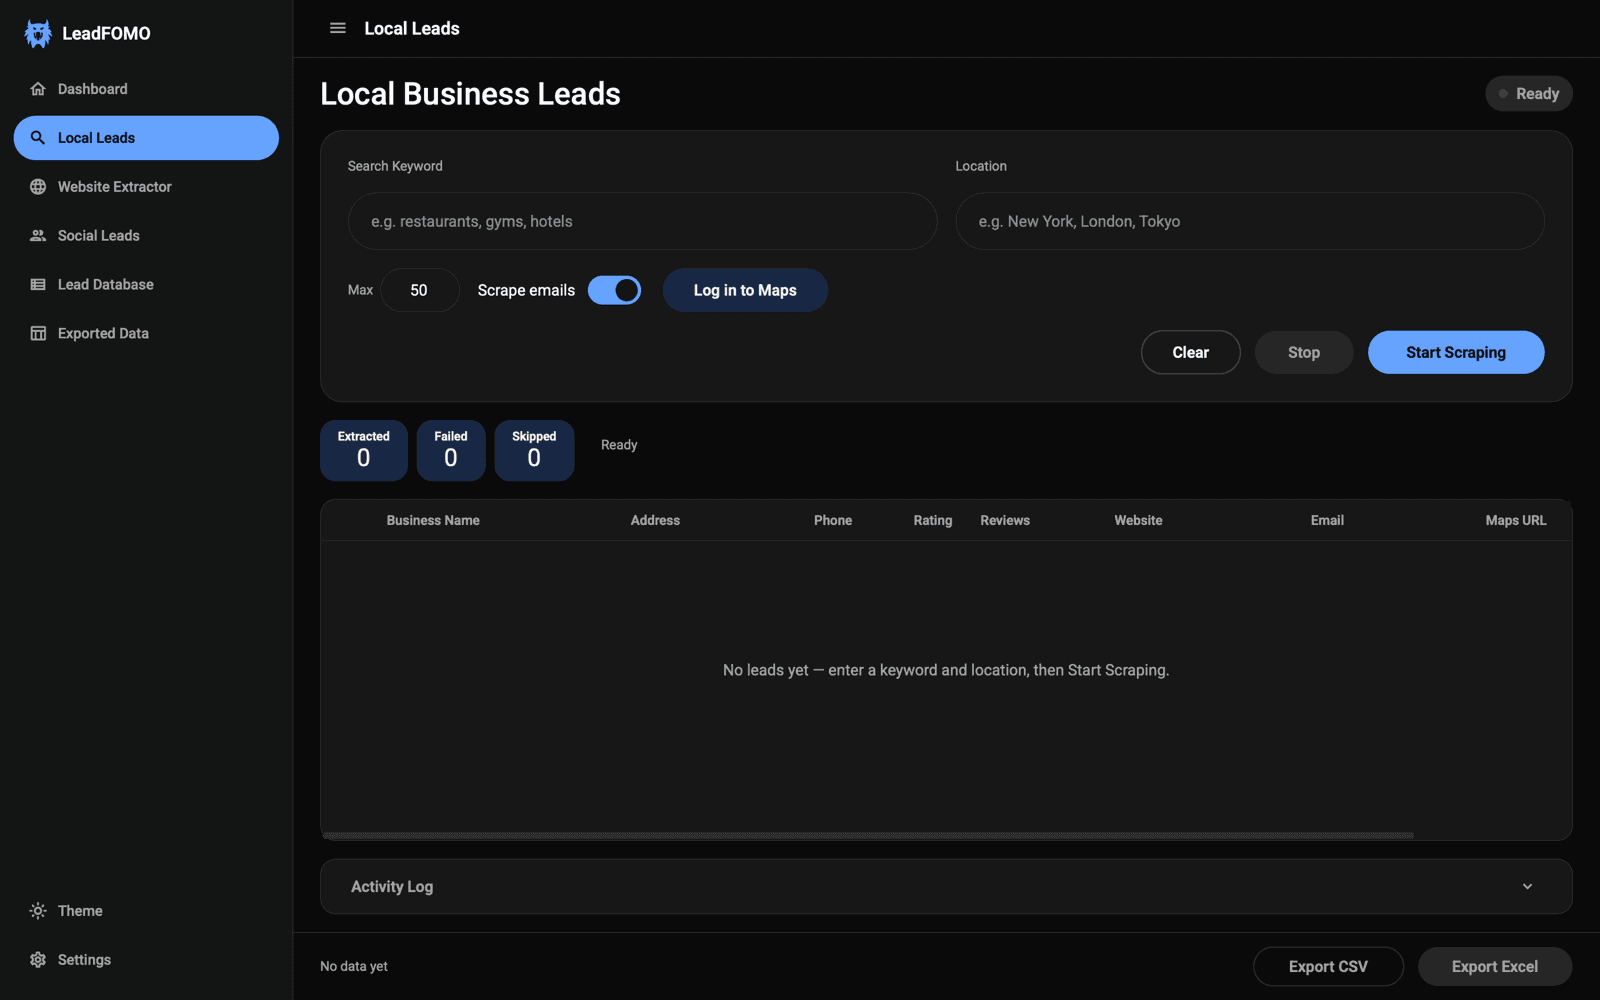Click the Ready status badge

point(1529,94)
